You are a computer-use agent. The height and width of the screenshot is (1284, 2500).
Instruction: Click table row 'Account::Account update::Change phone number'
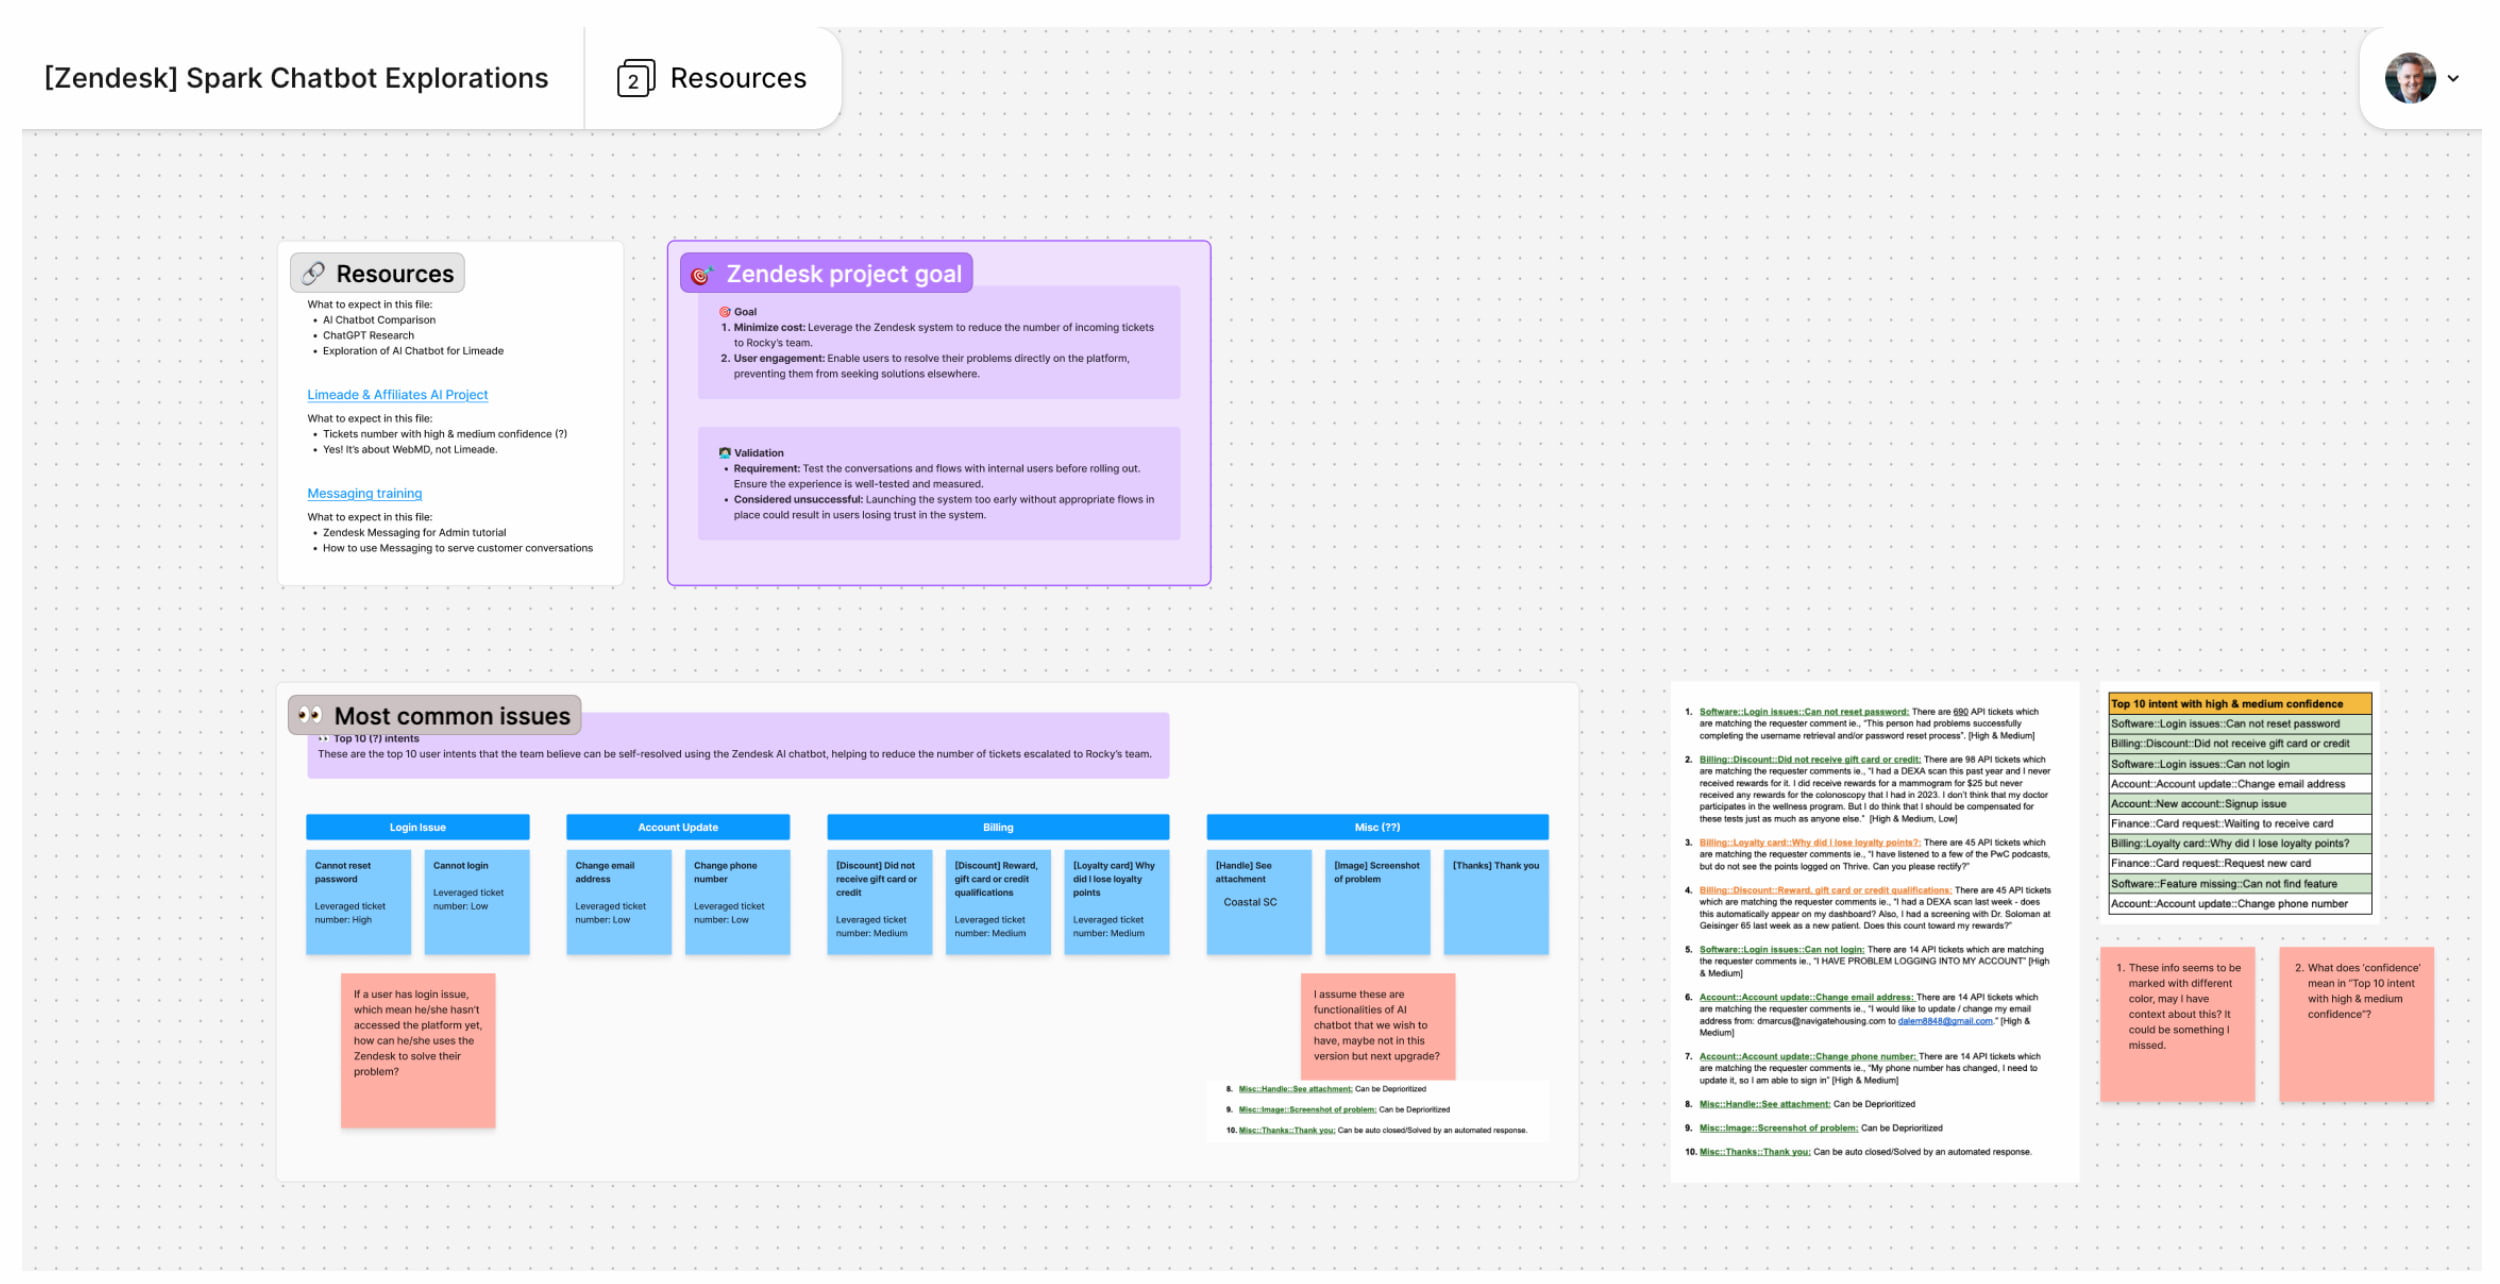[x=2240, y=904]
